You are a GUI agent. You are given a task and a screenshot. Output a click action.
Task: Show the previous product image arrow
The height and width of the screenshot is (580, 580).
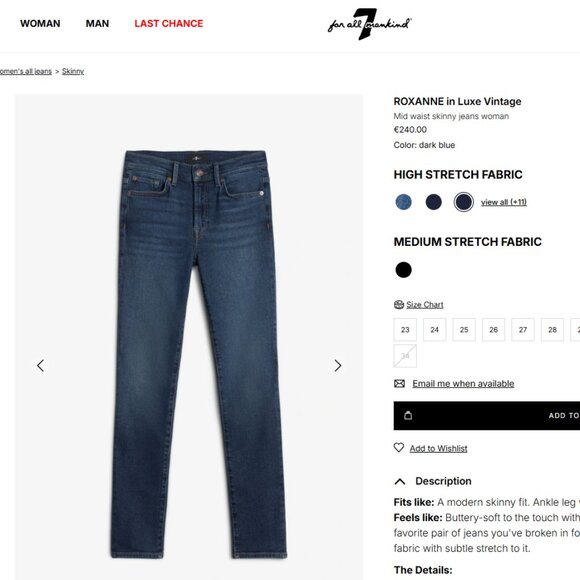point(41,365)
